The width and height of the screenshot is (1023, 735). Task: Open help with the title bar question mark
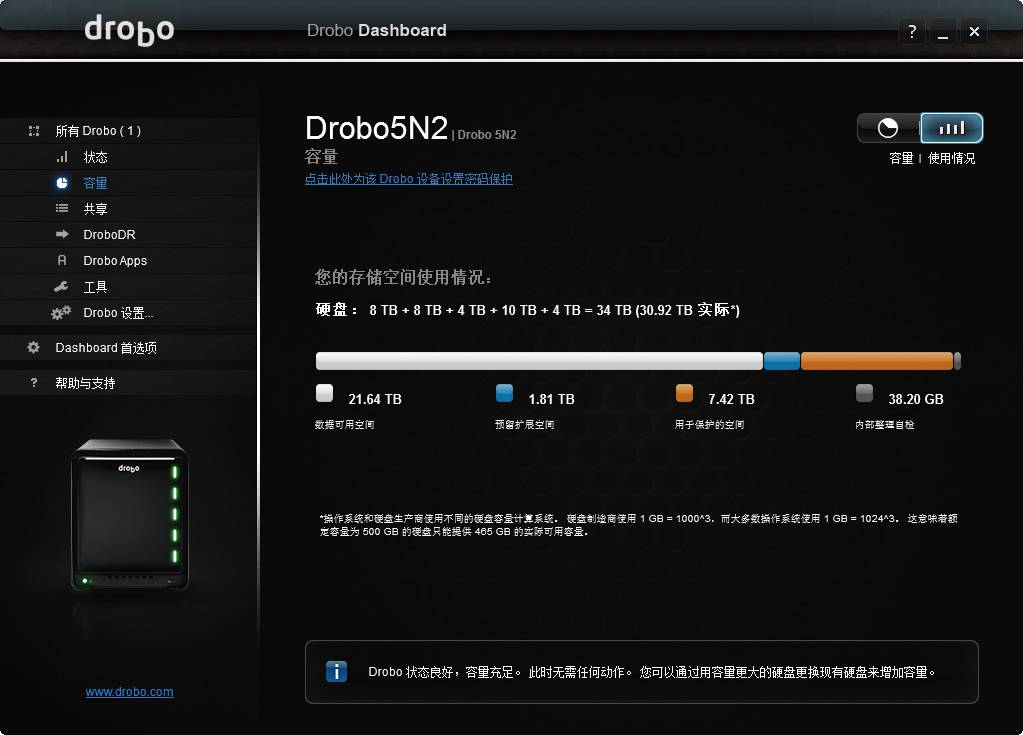pos(912,31)
